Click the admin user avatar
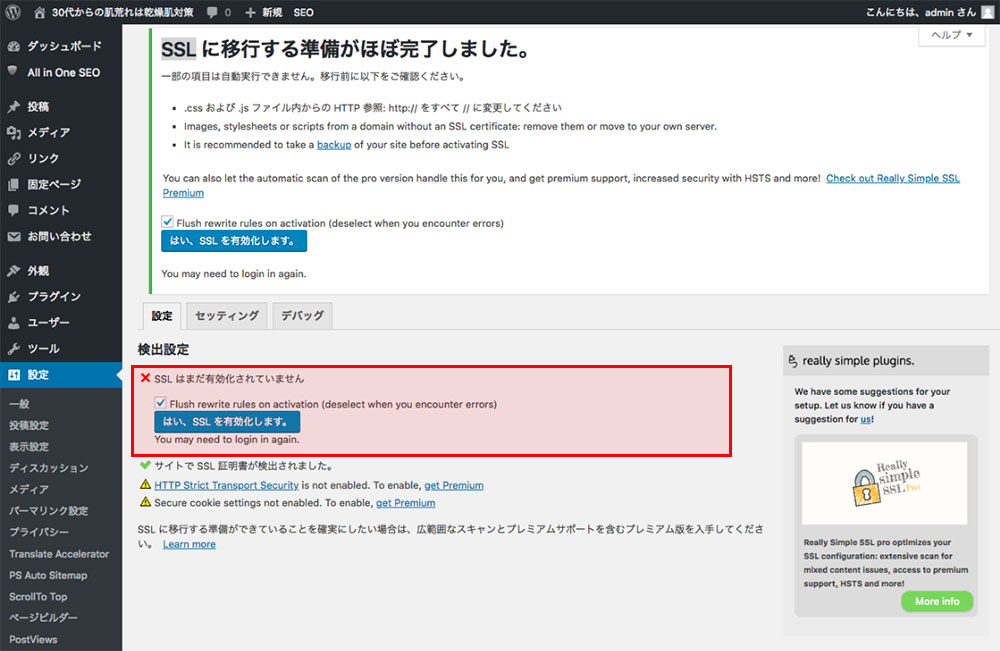 coord(987,12)
